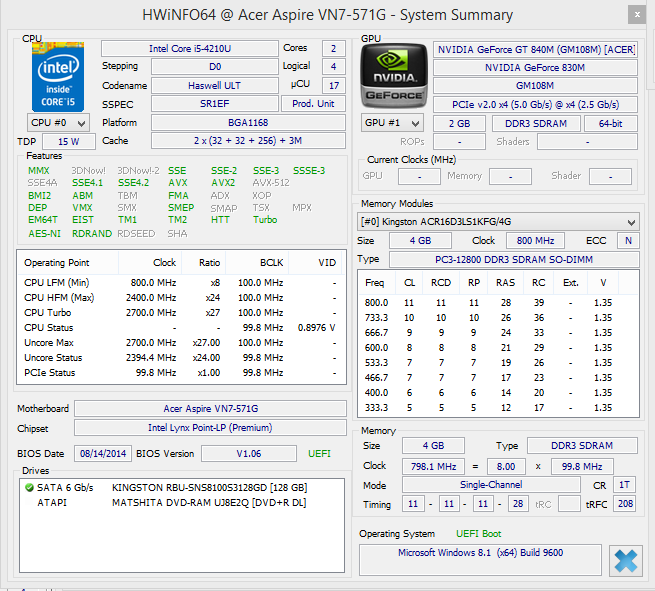Click the Freq column header

(x=375, y=283)
